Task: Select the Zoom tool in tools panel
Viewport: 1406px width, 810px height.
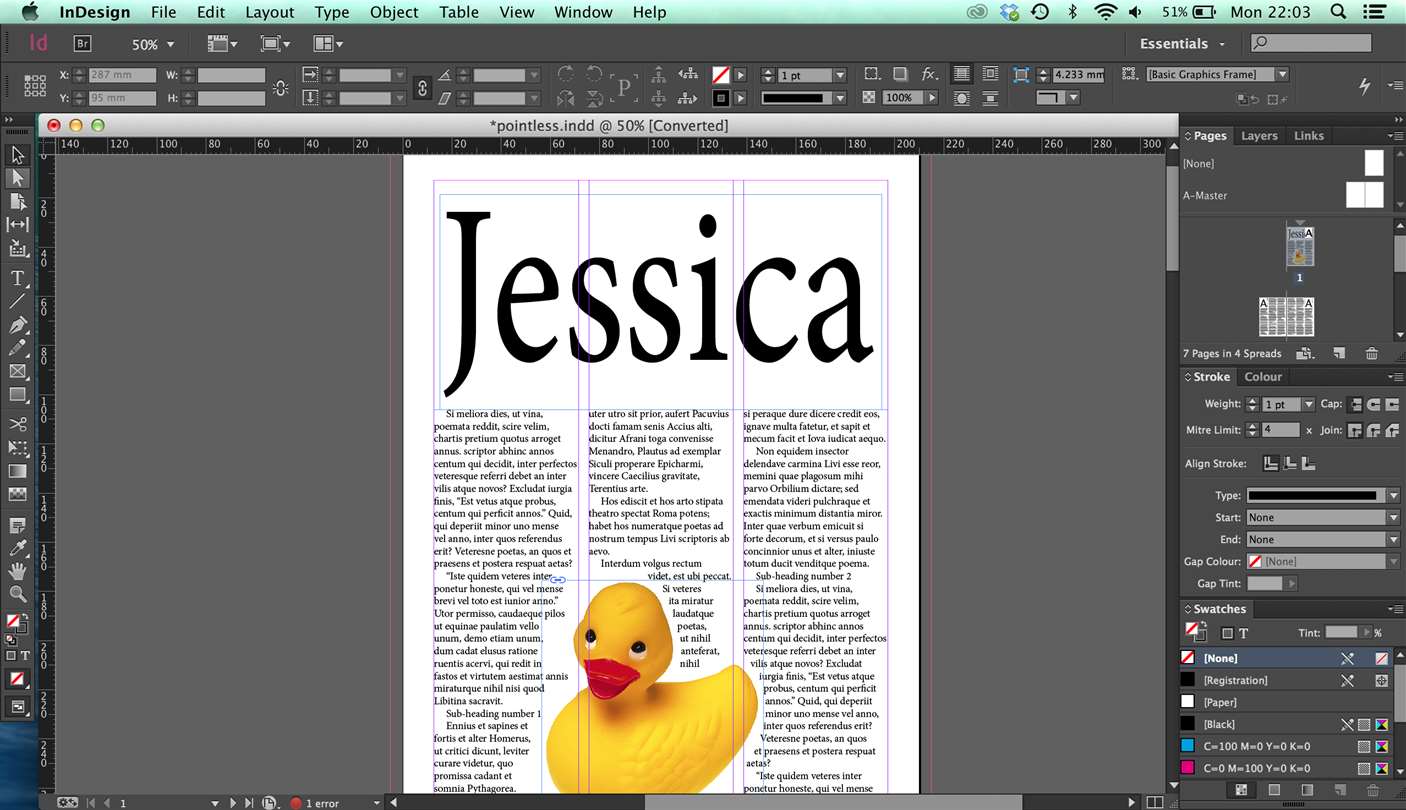Action: click(x=17, y=594)
